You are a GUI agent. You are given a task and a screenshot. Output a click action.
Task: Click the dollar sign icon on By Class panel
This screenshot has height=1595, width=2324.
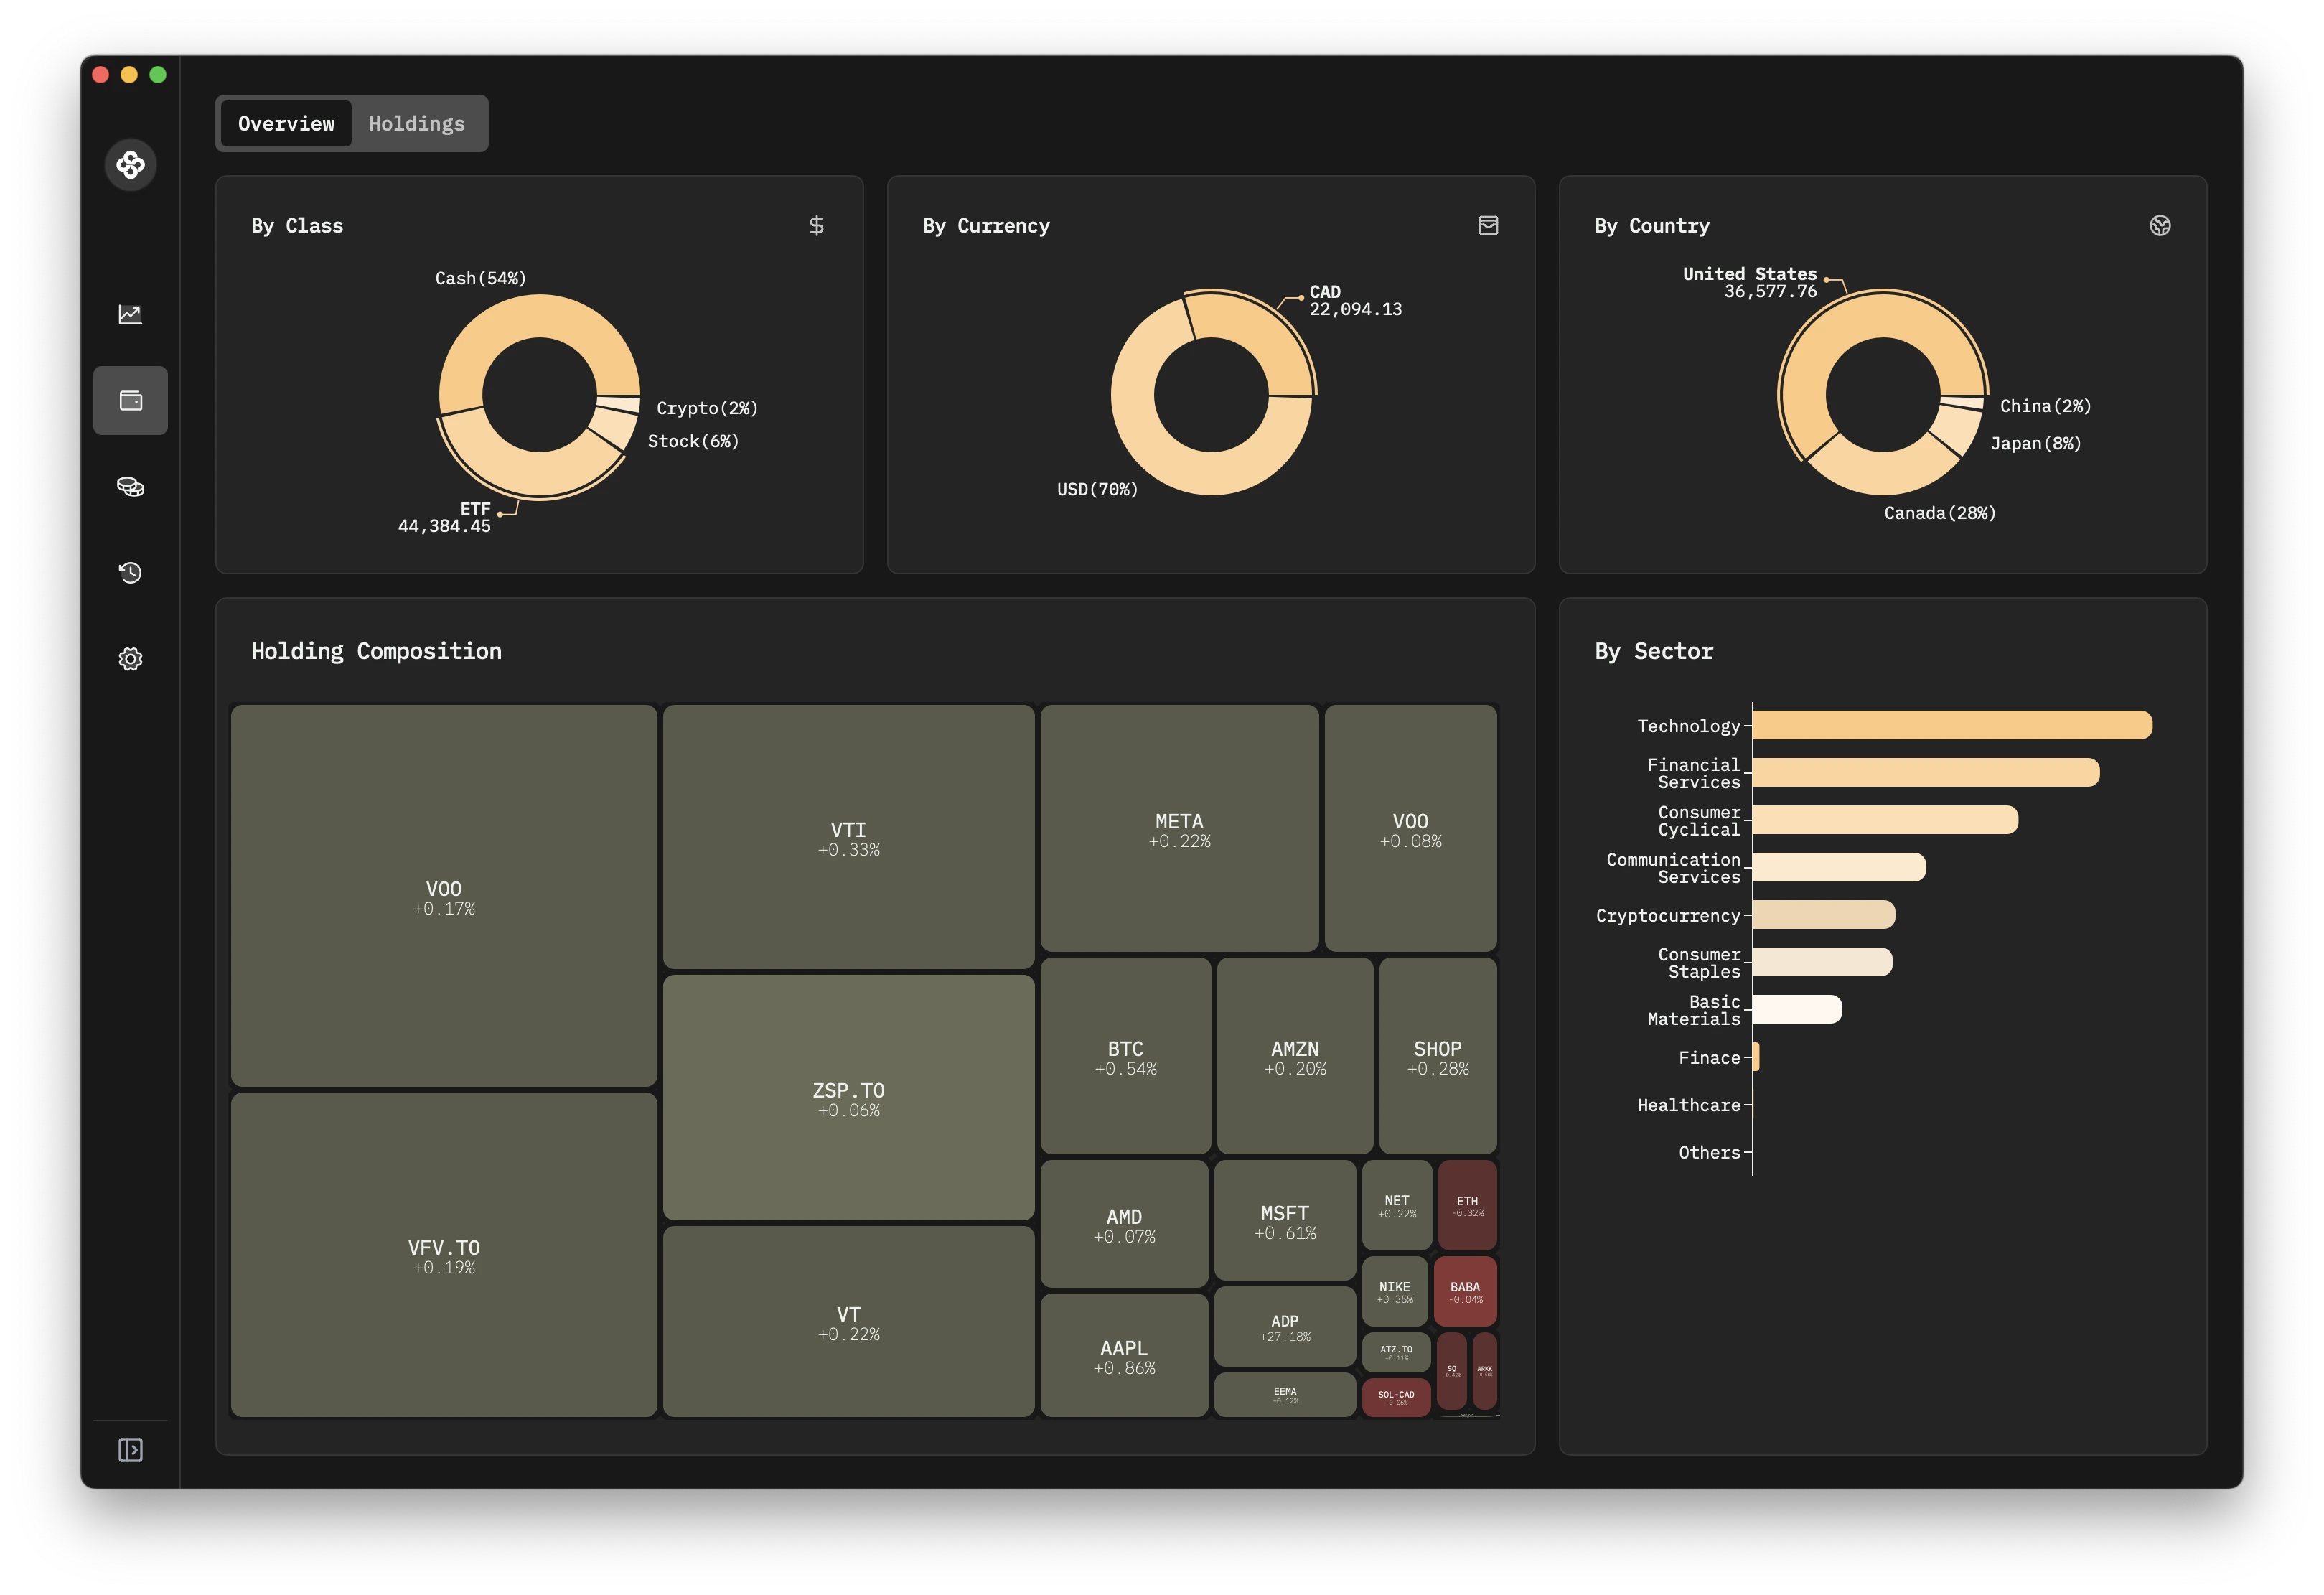(816, 226)
